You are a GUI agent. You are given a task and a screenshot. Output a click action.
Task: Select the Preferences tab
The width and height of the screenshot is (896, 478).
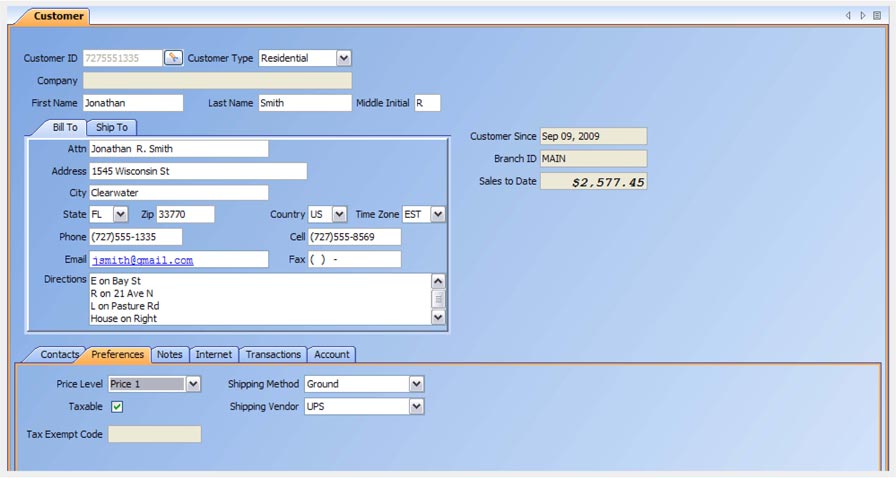pos(117,354)
